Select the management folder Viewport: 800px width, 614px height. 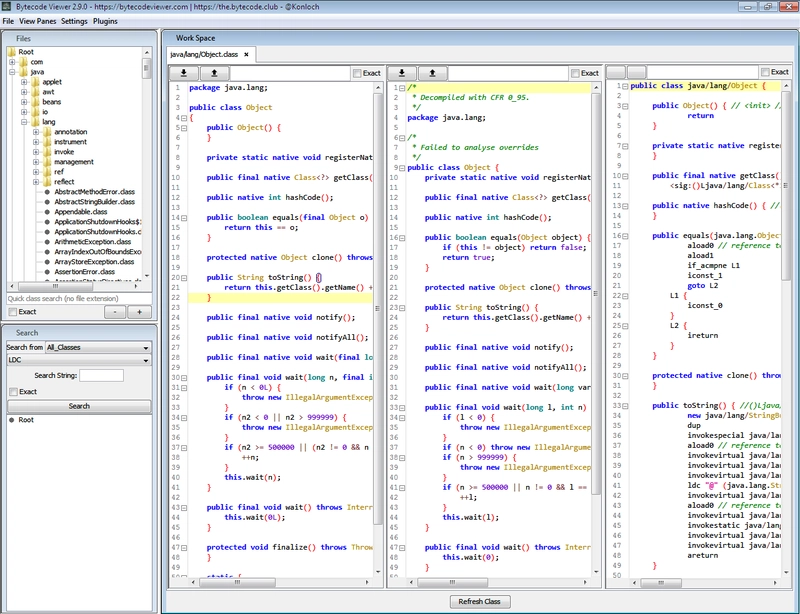pyautogui.click(x=68, y=162)
